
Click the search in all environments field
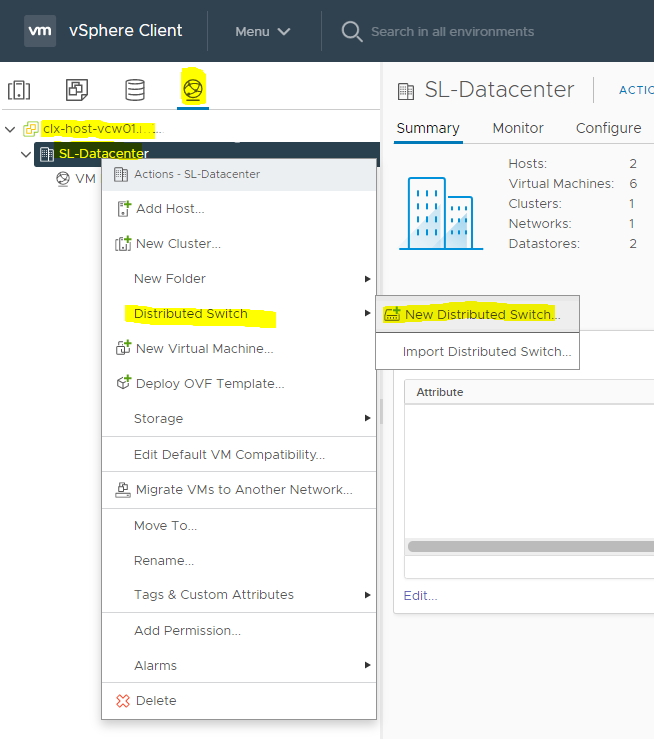tap(452, 32)
